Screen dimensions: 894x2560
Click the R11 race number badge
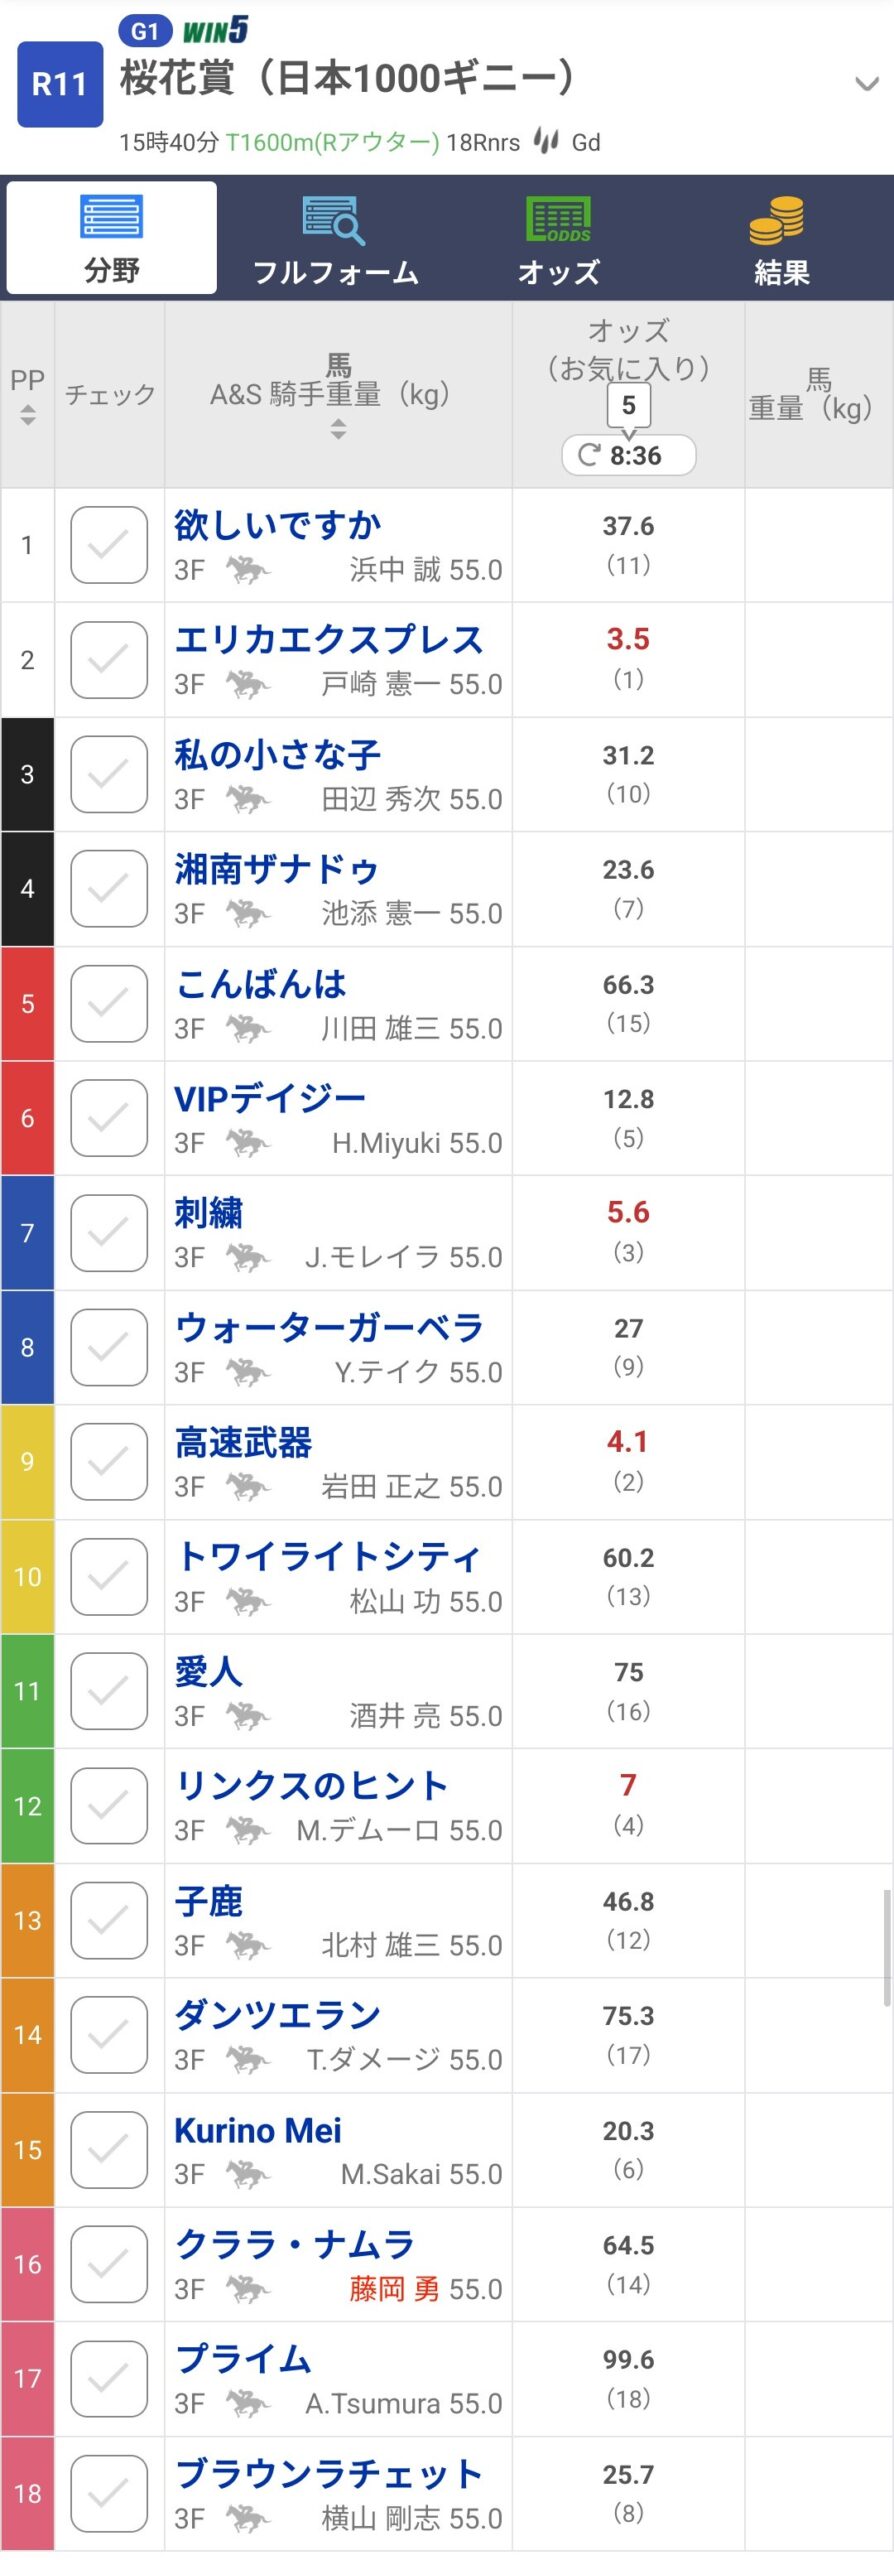tap(60, 84)
